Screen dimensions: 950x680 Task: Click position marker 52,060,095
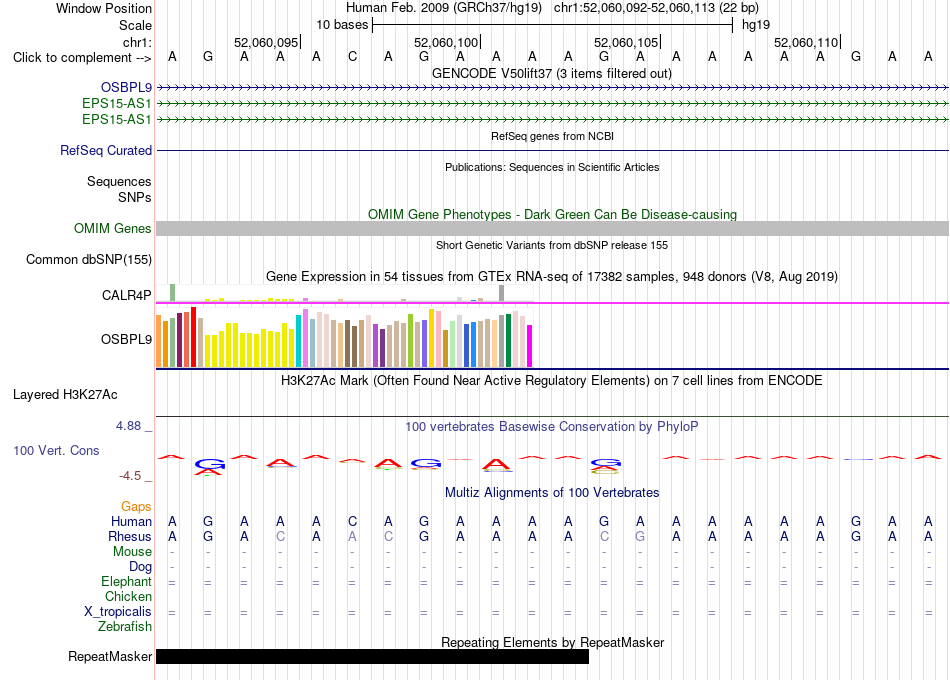(266, 42)
